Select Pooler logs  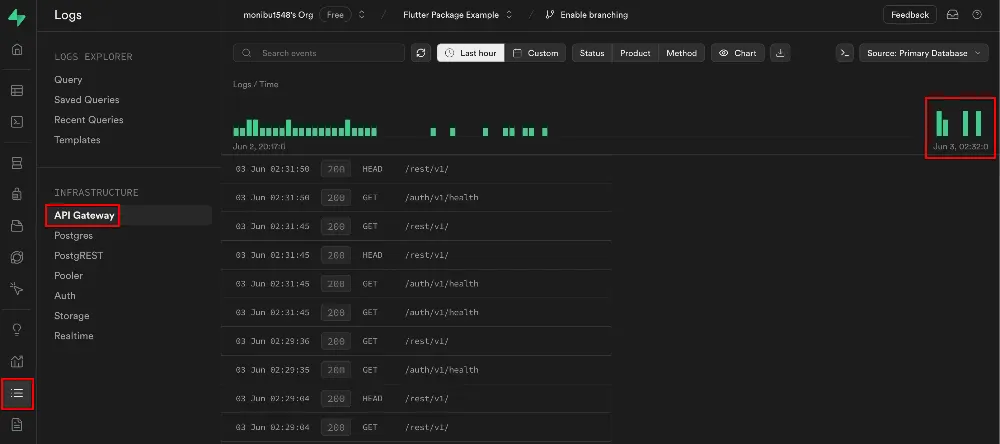(68, 276)
